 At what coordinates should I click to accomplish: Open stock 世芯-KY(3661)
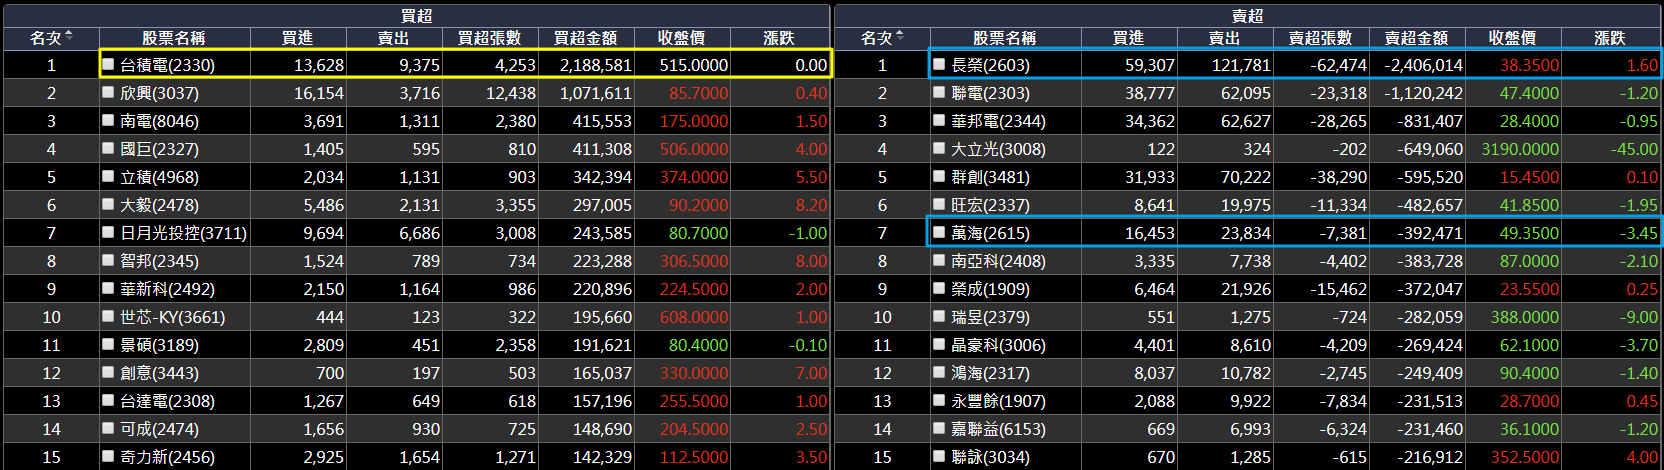pyautogui.click(x=172, y=317)
